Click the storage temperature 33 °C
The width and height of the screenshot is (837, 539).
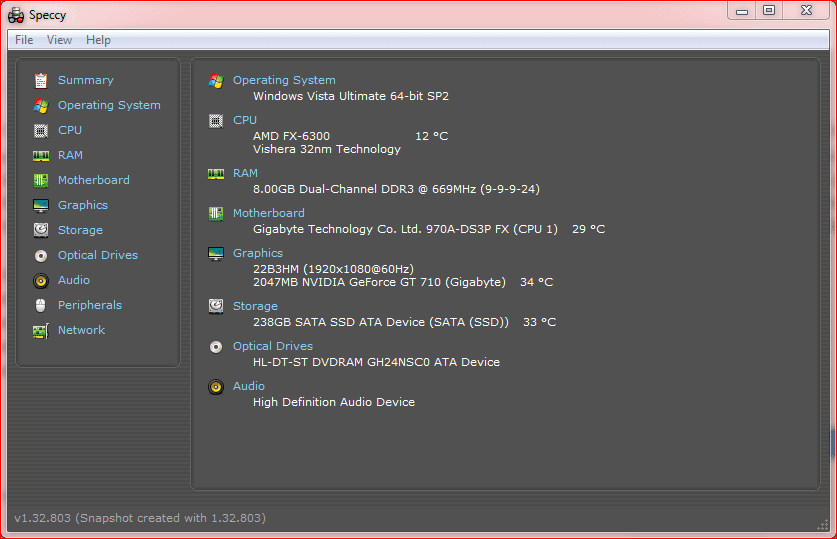pyautogui.click(x=540, y=322)
